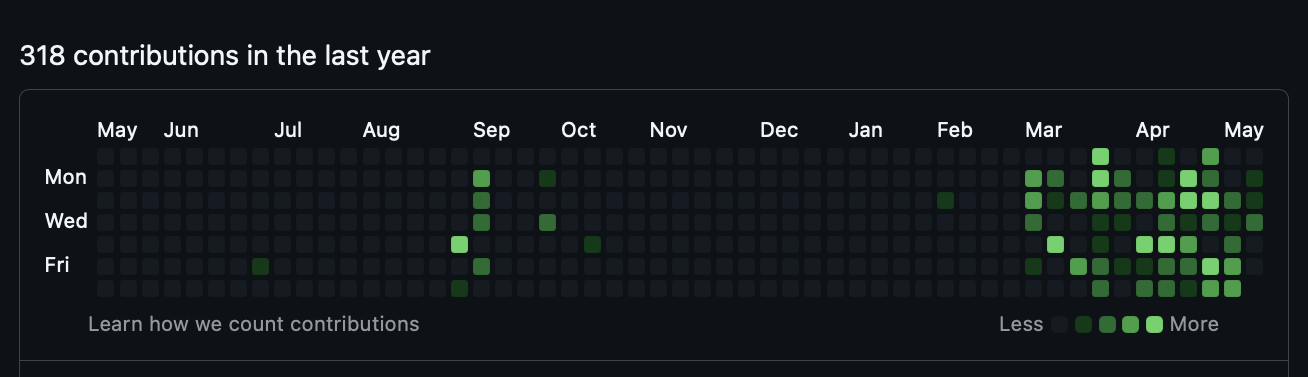
Task: Click the '318 contributions in the last year' heading
Action: tap(225, 56)
